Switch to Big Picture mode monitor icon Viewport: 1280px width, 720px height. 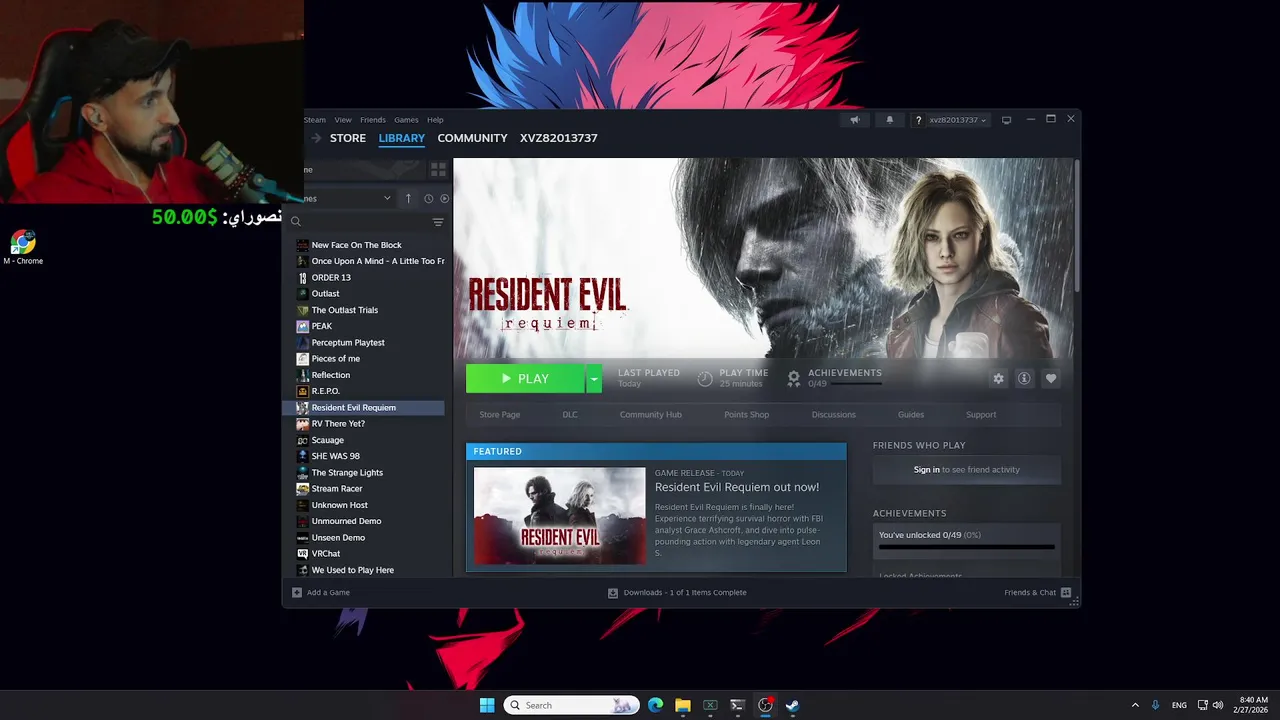coord(1006,120)
